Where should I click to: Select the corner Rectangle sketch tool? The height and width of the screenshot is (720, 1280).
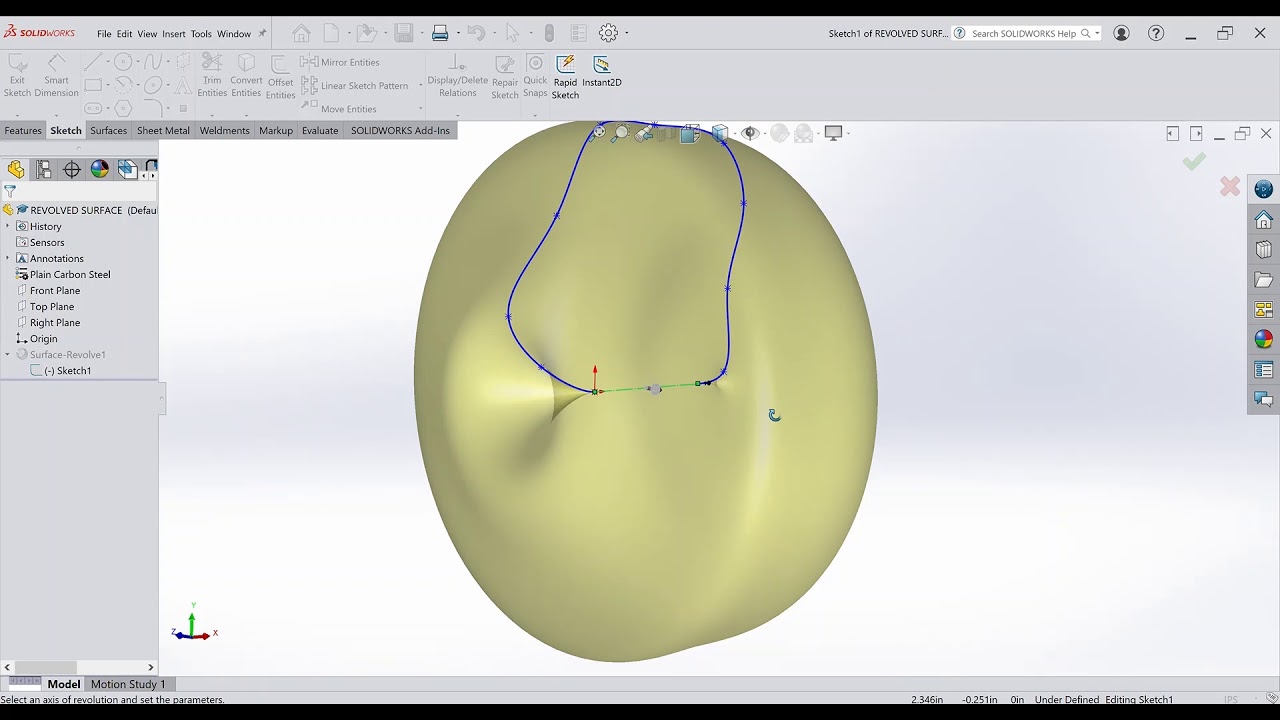coord(93,85)
